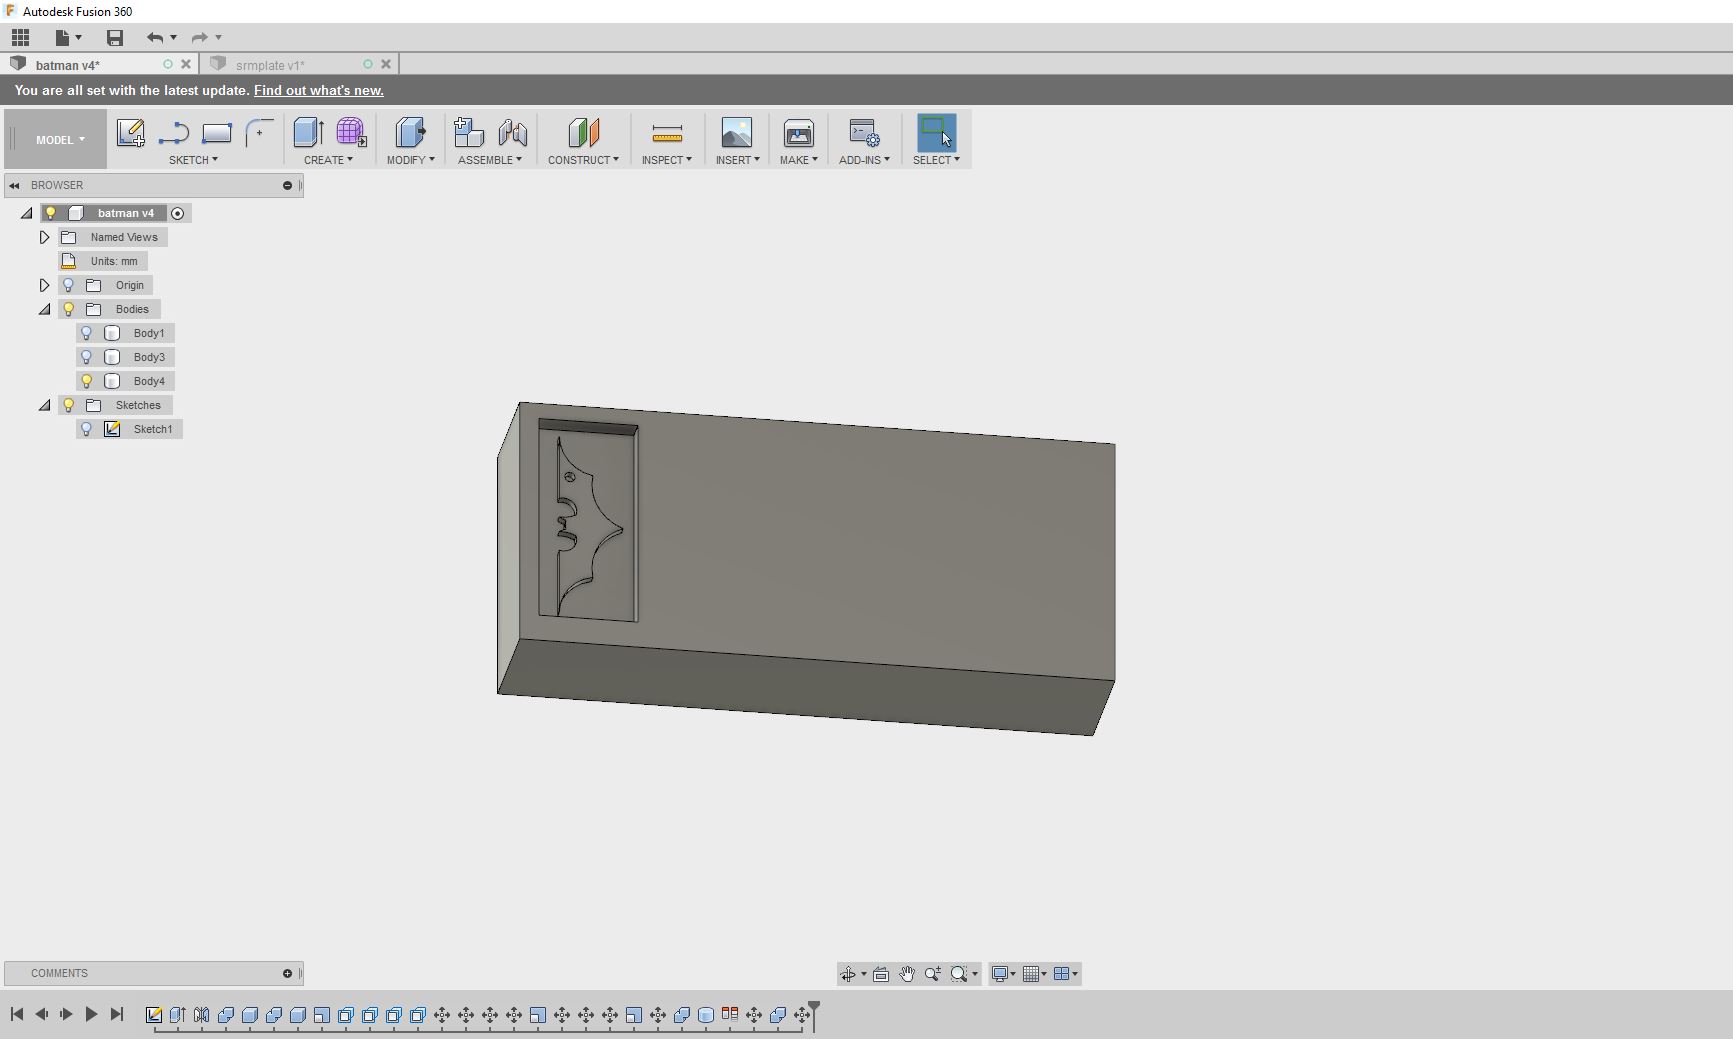Select the Pan hand tool

click(x=907, y=974)
